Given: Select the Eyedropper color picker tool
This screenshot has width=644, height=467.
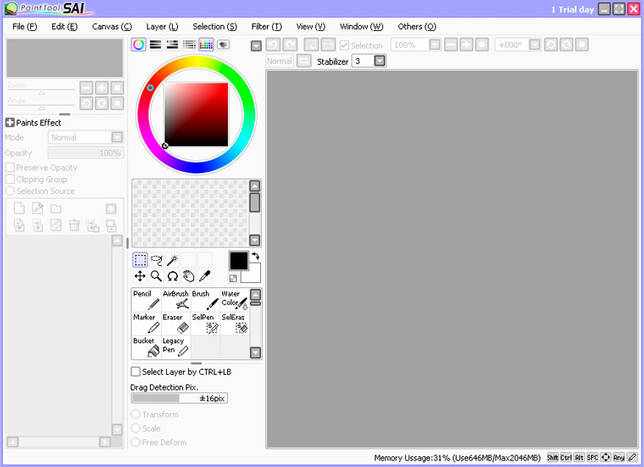Looking at the screenshot, I should tap(205, 276).
